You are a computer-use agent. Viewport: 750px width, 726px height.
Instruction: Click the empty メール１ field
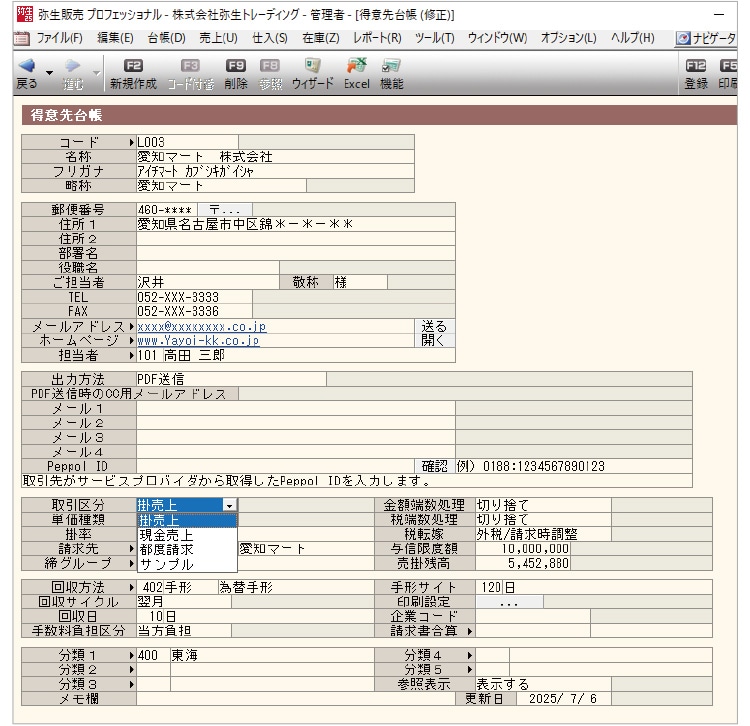point(296,408)
